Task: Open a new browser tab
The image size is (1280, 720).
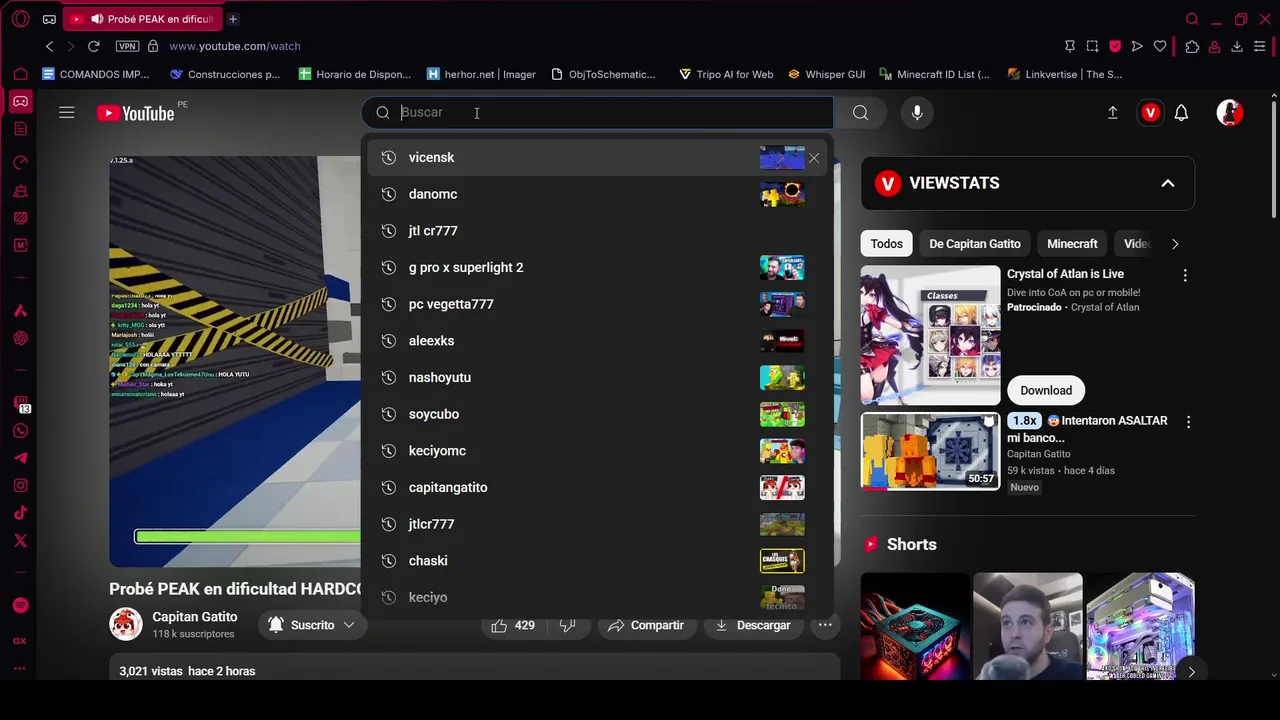Action: (232, 19)
